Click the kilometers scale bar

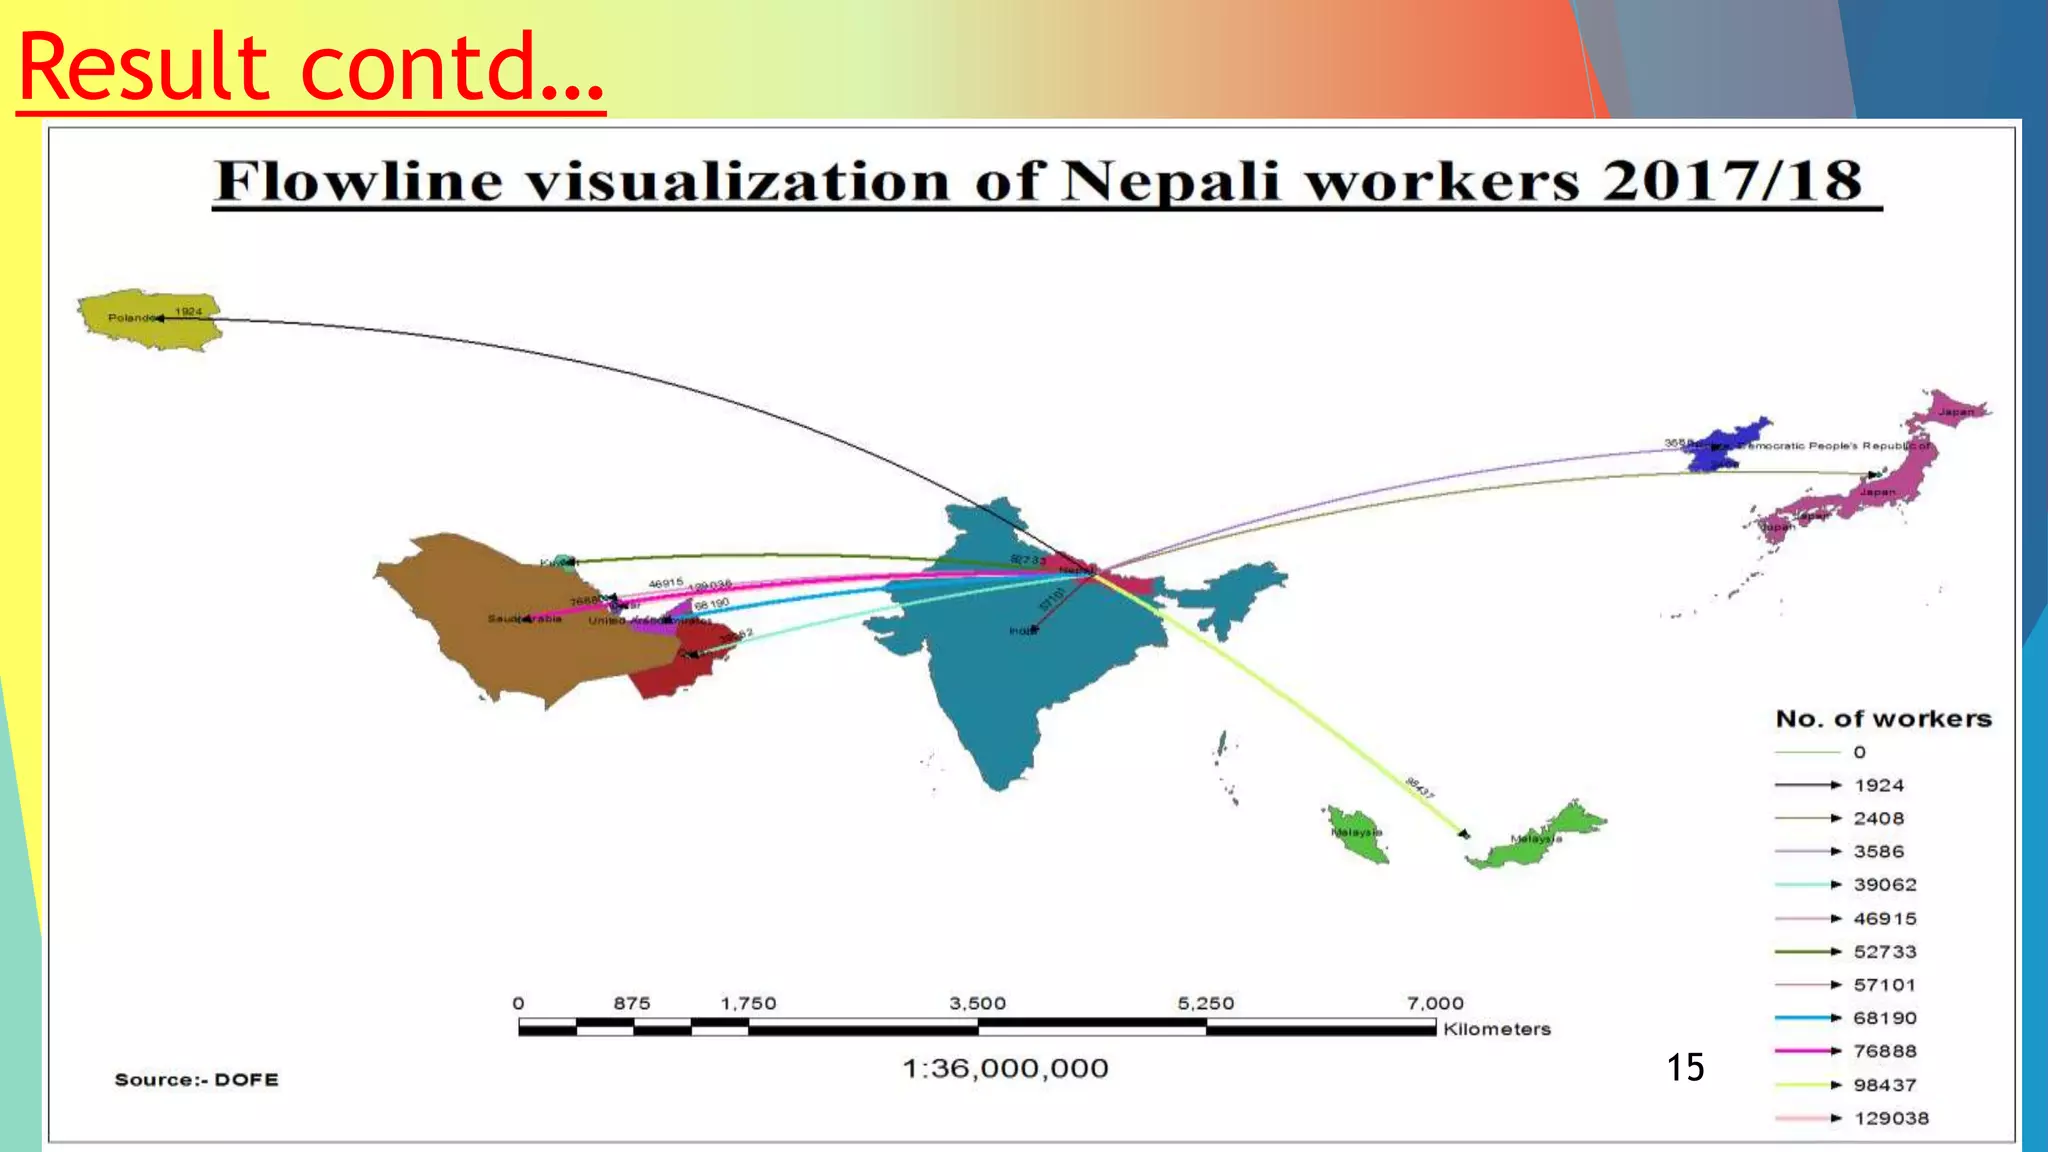point(976,1027)
